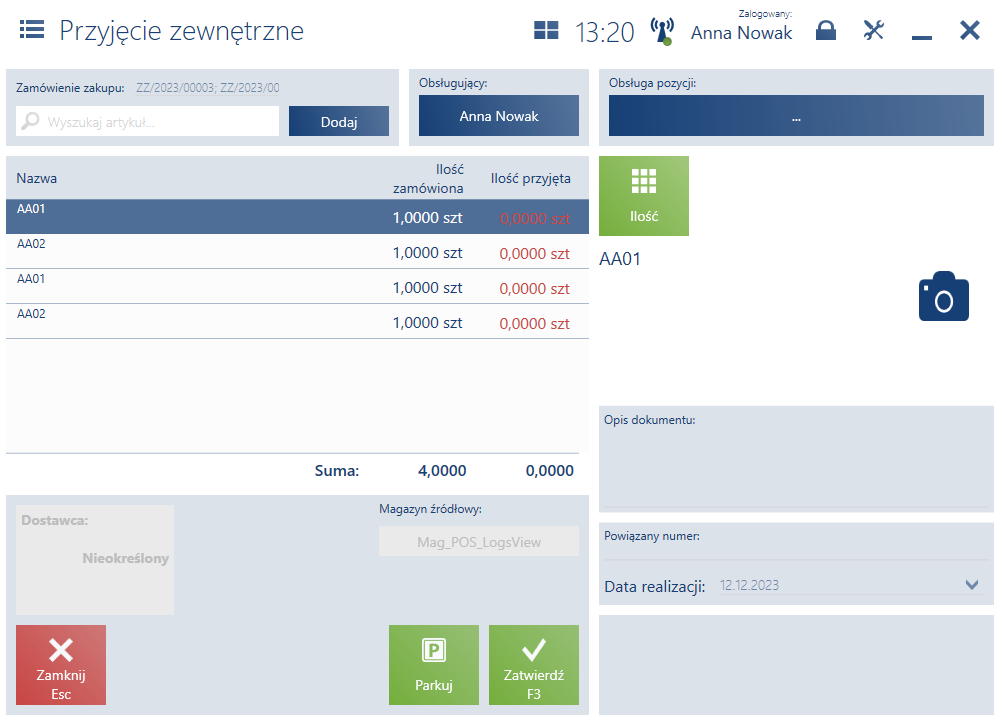Click the Ilość keypad tile

644,196
